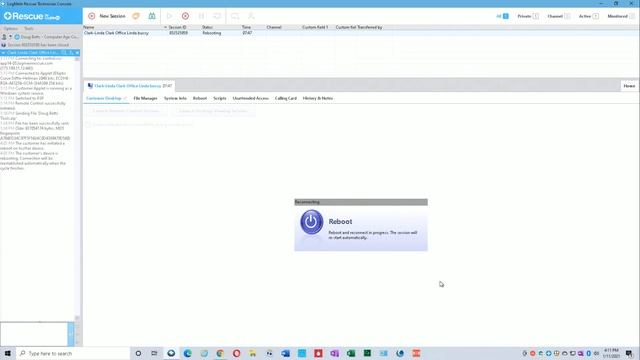Click the screen sharing toolbar icon
The image size is (640, 360).
pos(235,16)
